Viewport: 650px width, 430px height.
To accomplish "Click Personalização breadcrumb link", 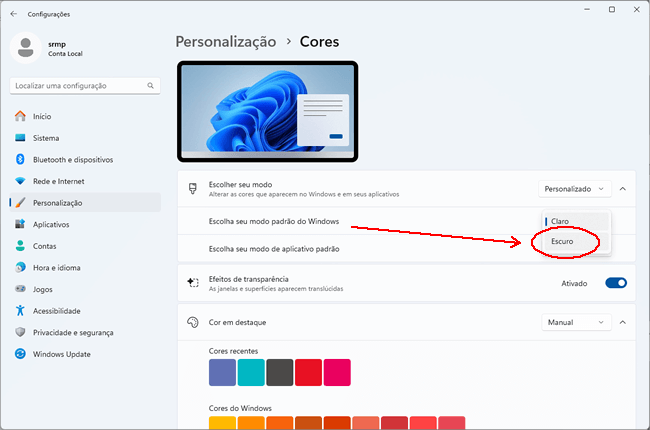I will click(x=226, y=42).
